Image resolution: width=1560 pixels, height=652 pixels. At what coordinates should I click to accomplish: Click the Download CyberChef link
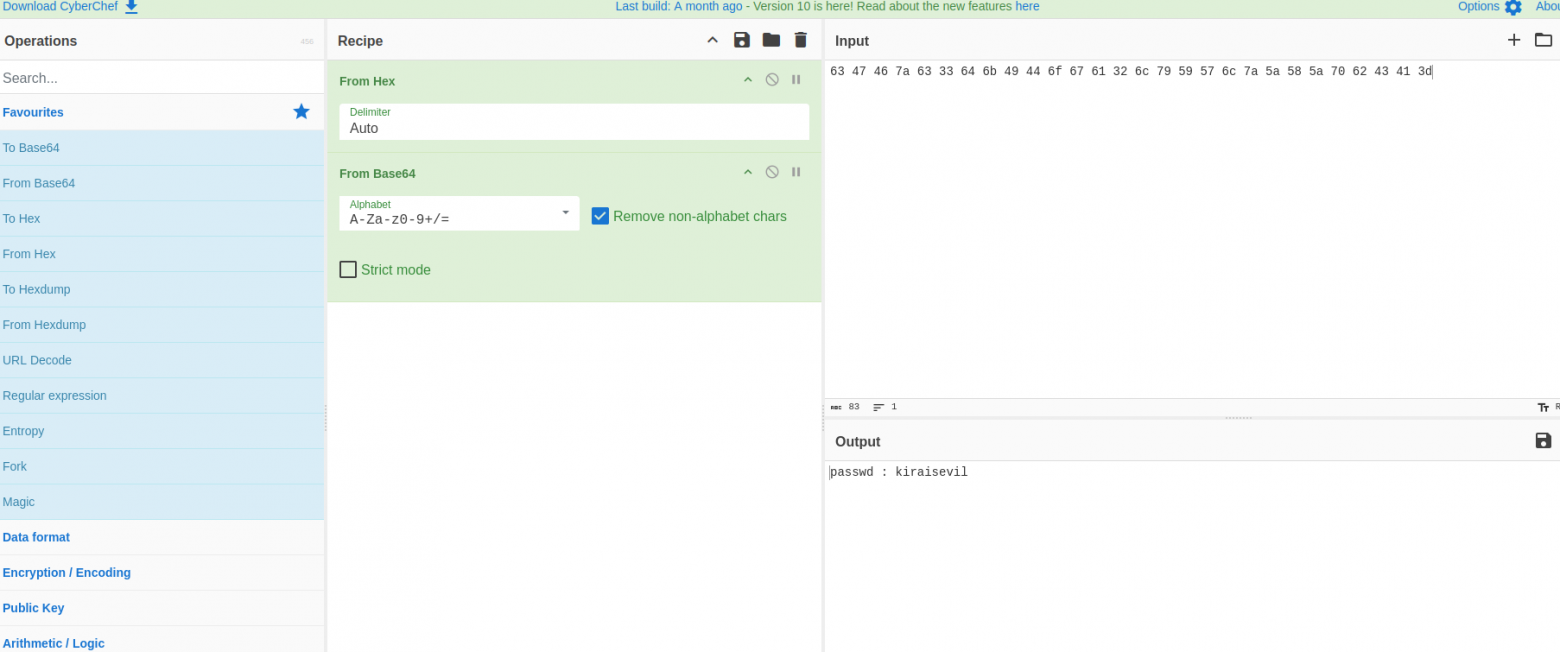[x=60, y=7]
